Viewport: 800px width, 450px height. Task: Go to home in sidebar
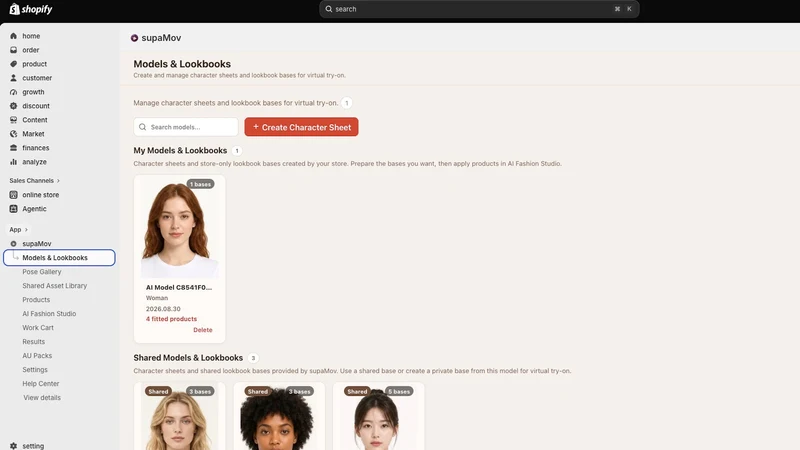point(31,36)
